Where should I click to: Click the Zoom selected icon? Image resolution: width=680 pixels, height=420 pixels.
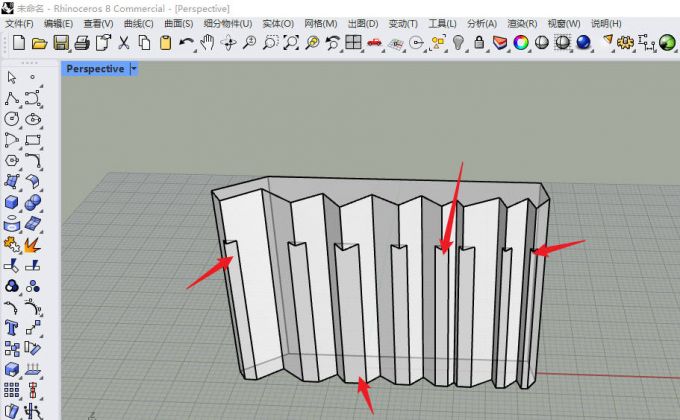tap(312, 43)
